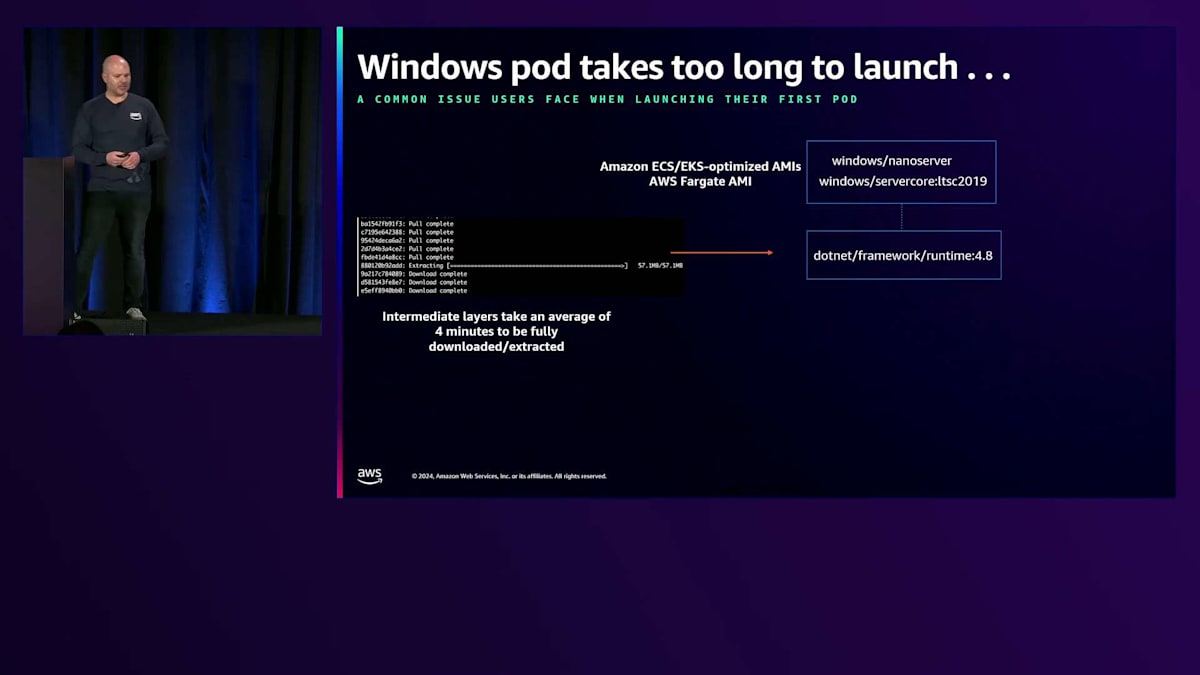1200x675 pixels.
Task: Click the 'd581543fe8e7: Download complete' line
Action: pos(414,282)
